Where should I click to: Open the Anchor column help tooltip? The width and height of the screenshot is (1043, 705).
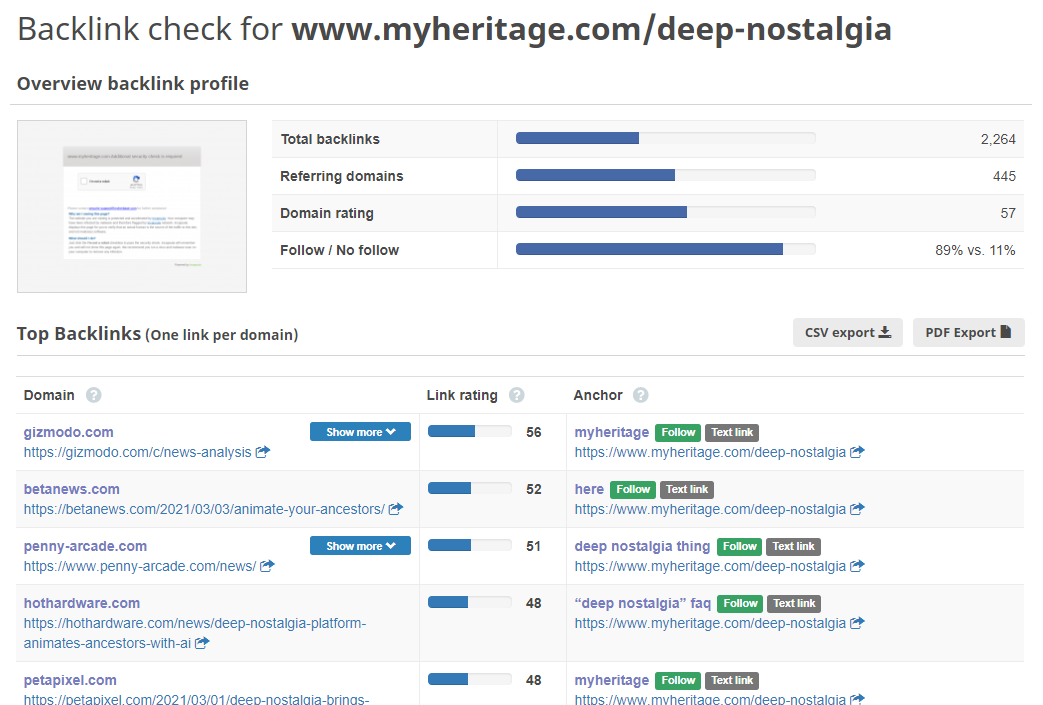[x=640, y=395]
